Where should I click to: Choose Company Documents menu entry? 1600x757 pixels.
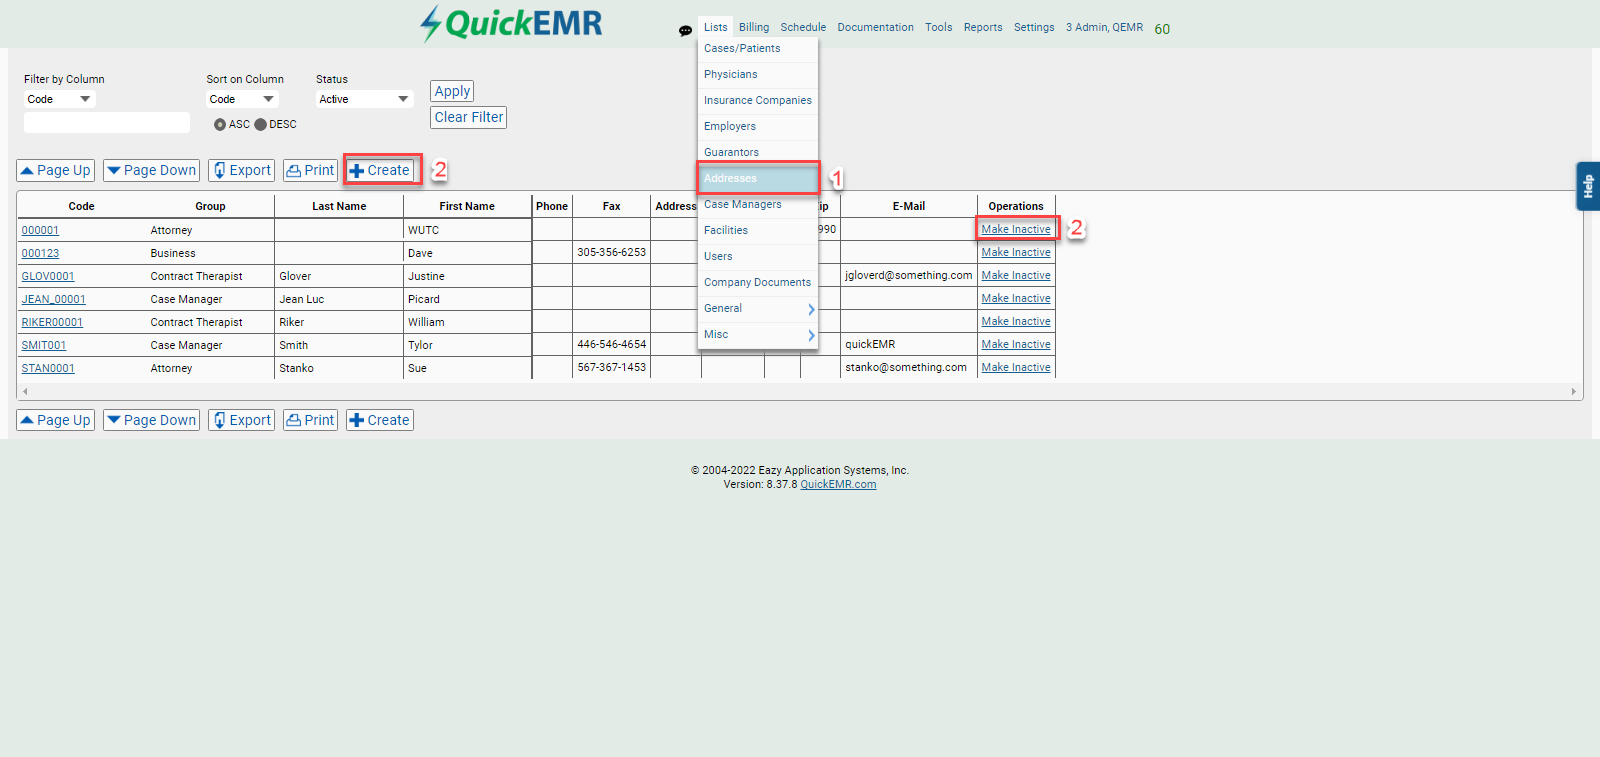(758, 283)
